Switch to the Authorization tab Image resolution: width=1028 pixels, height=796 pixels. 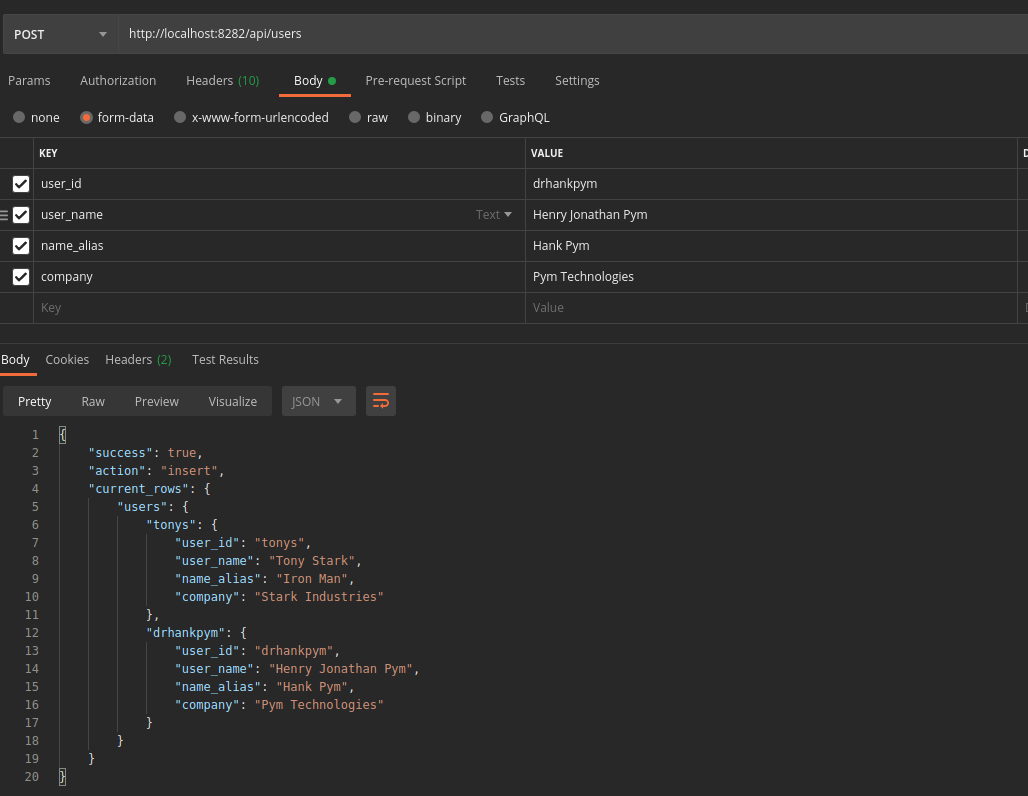[118, 81]
